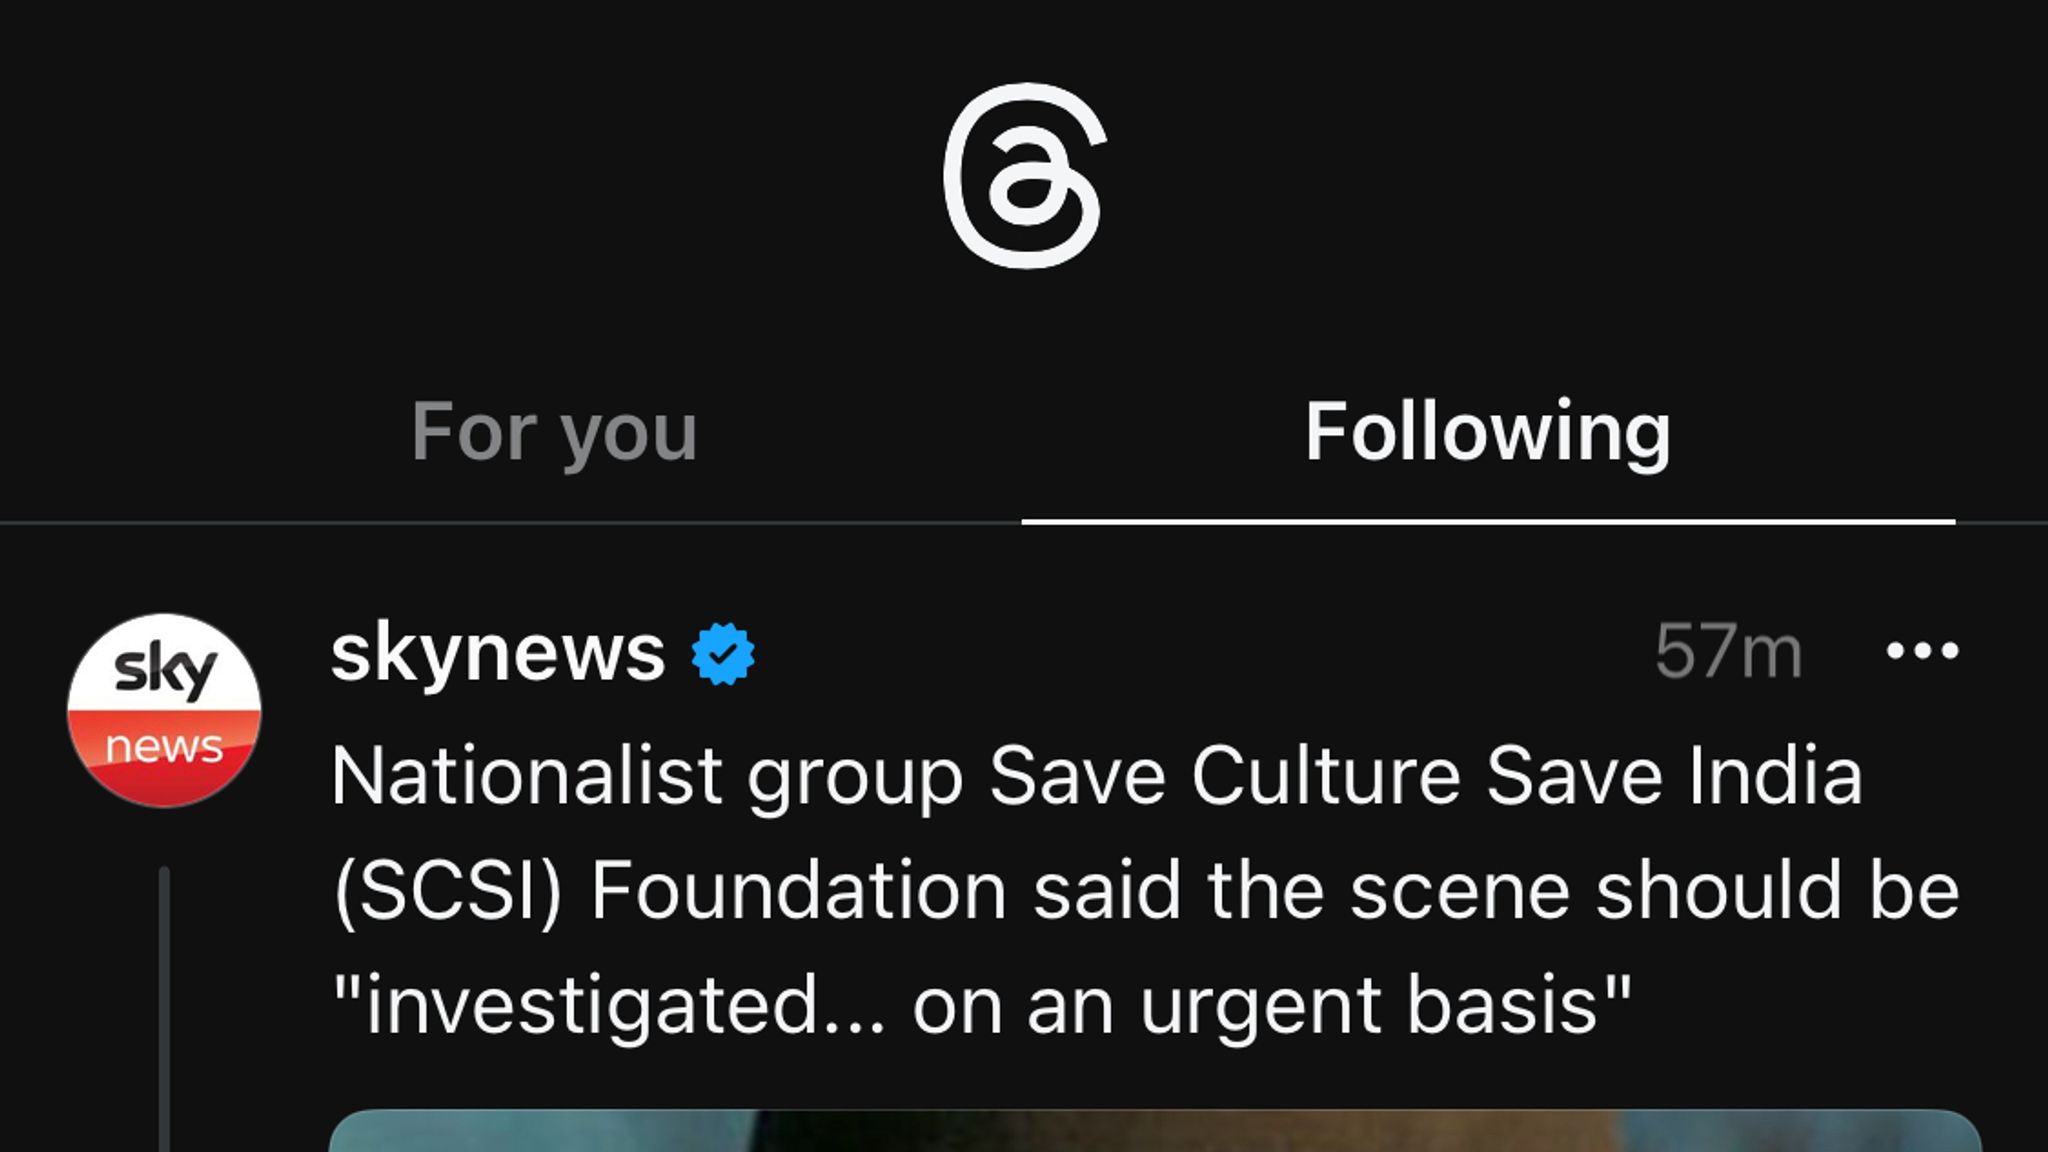Screen dimensions: 2048x1152
Task: Open the three-dot post options menu
Action: [x=1921, y=652]
